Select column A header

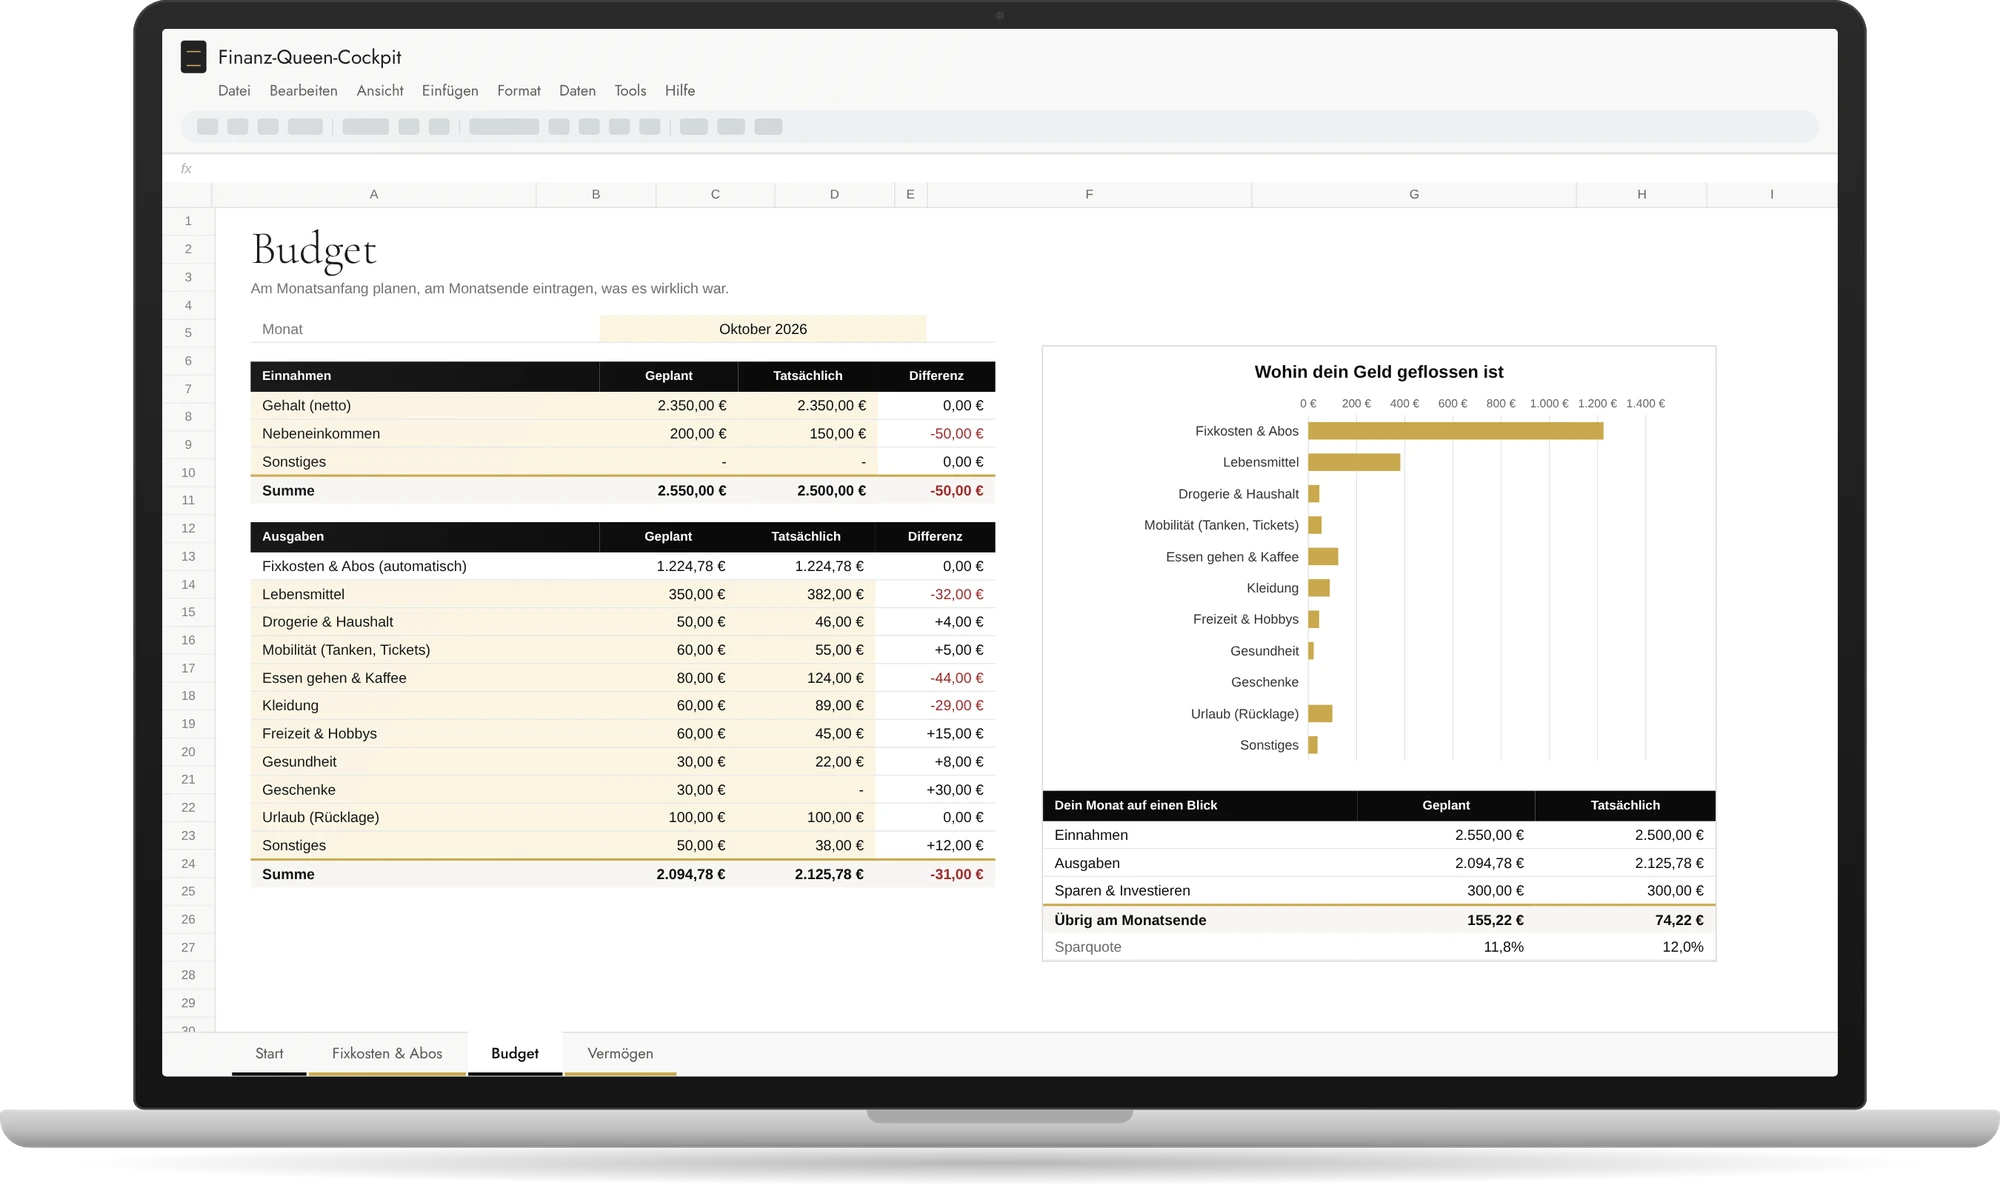point(374,195)
